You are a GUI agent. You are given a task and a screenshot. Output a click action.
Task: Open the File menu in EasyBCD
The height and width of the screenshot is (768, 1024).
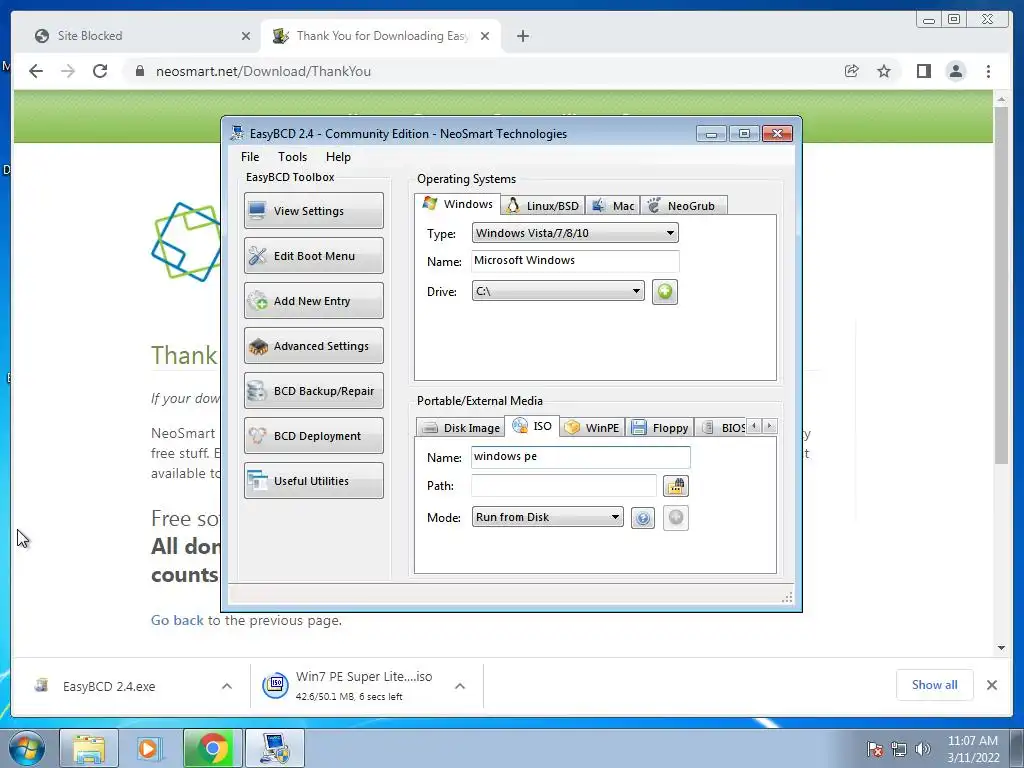point(250,157)
